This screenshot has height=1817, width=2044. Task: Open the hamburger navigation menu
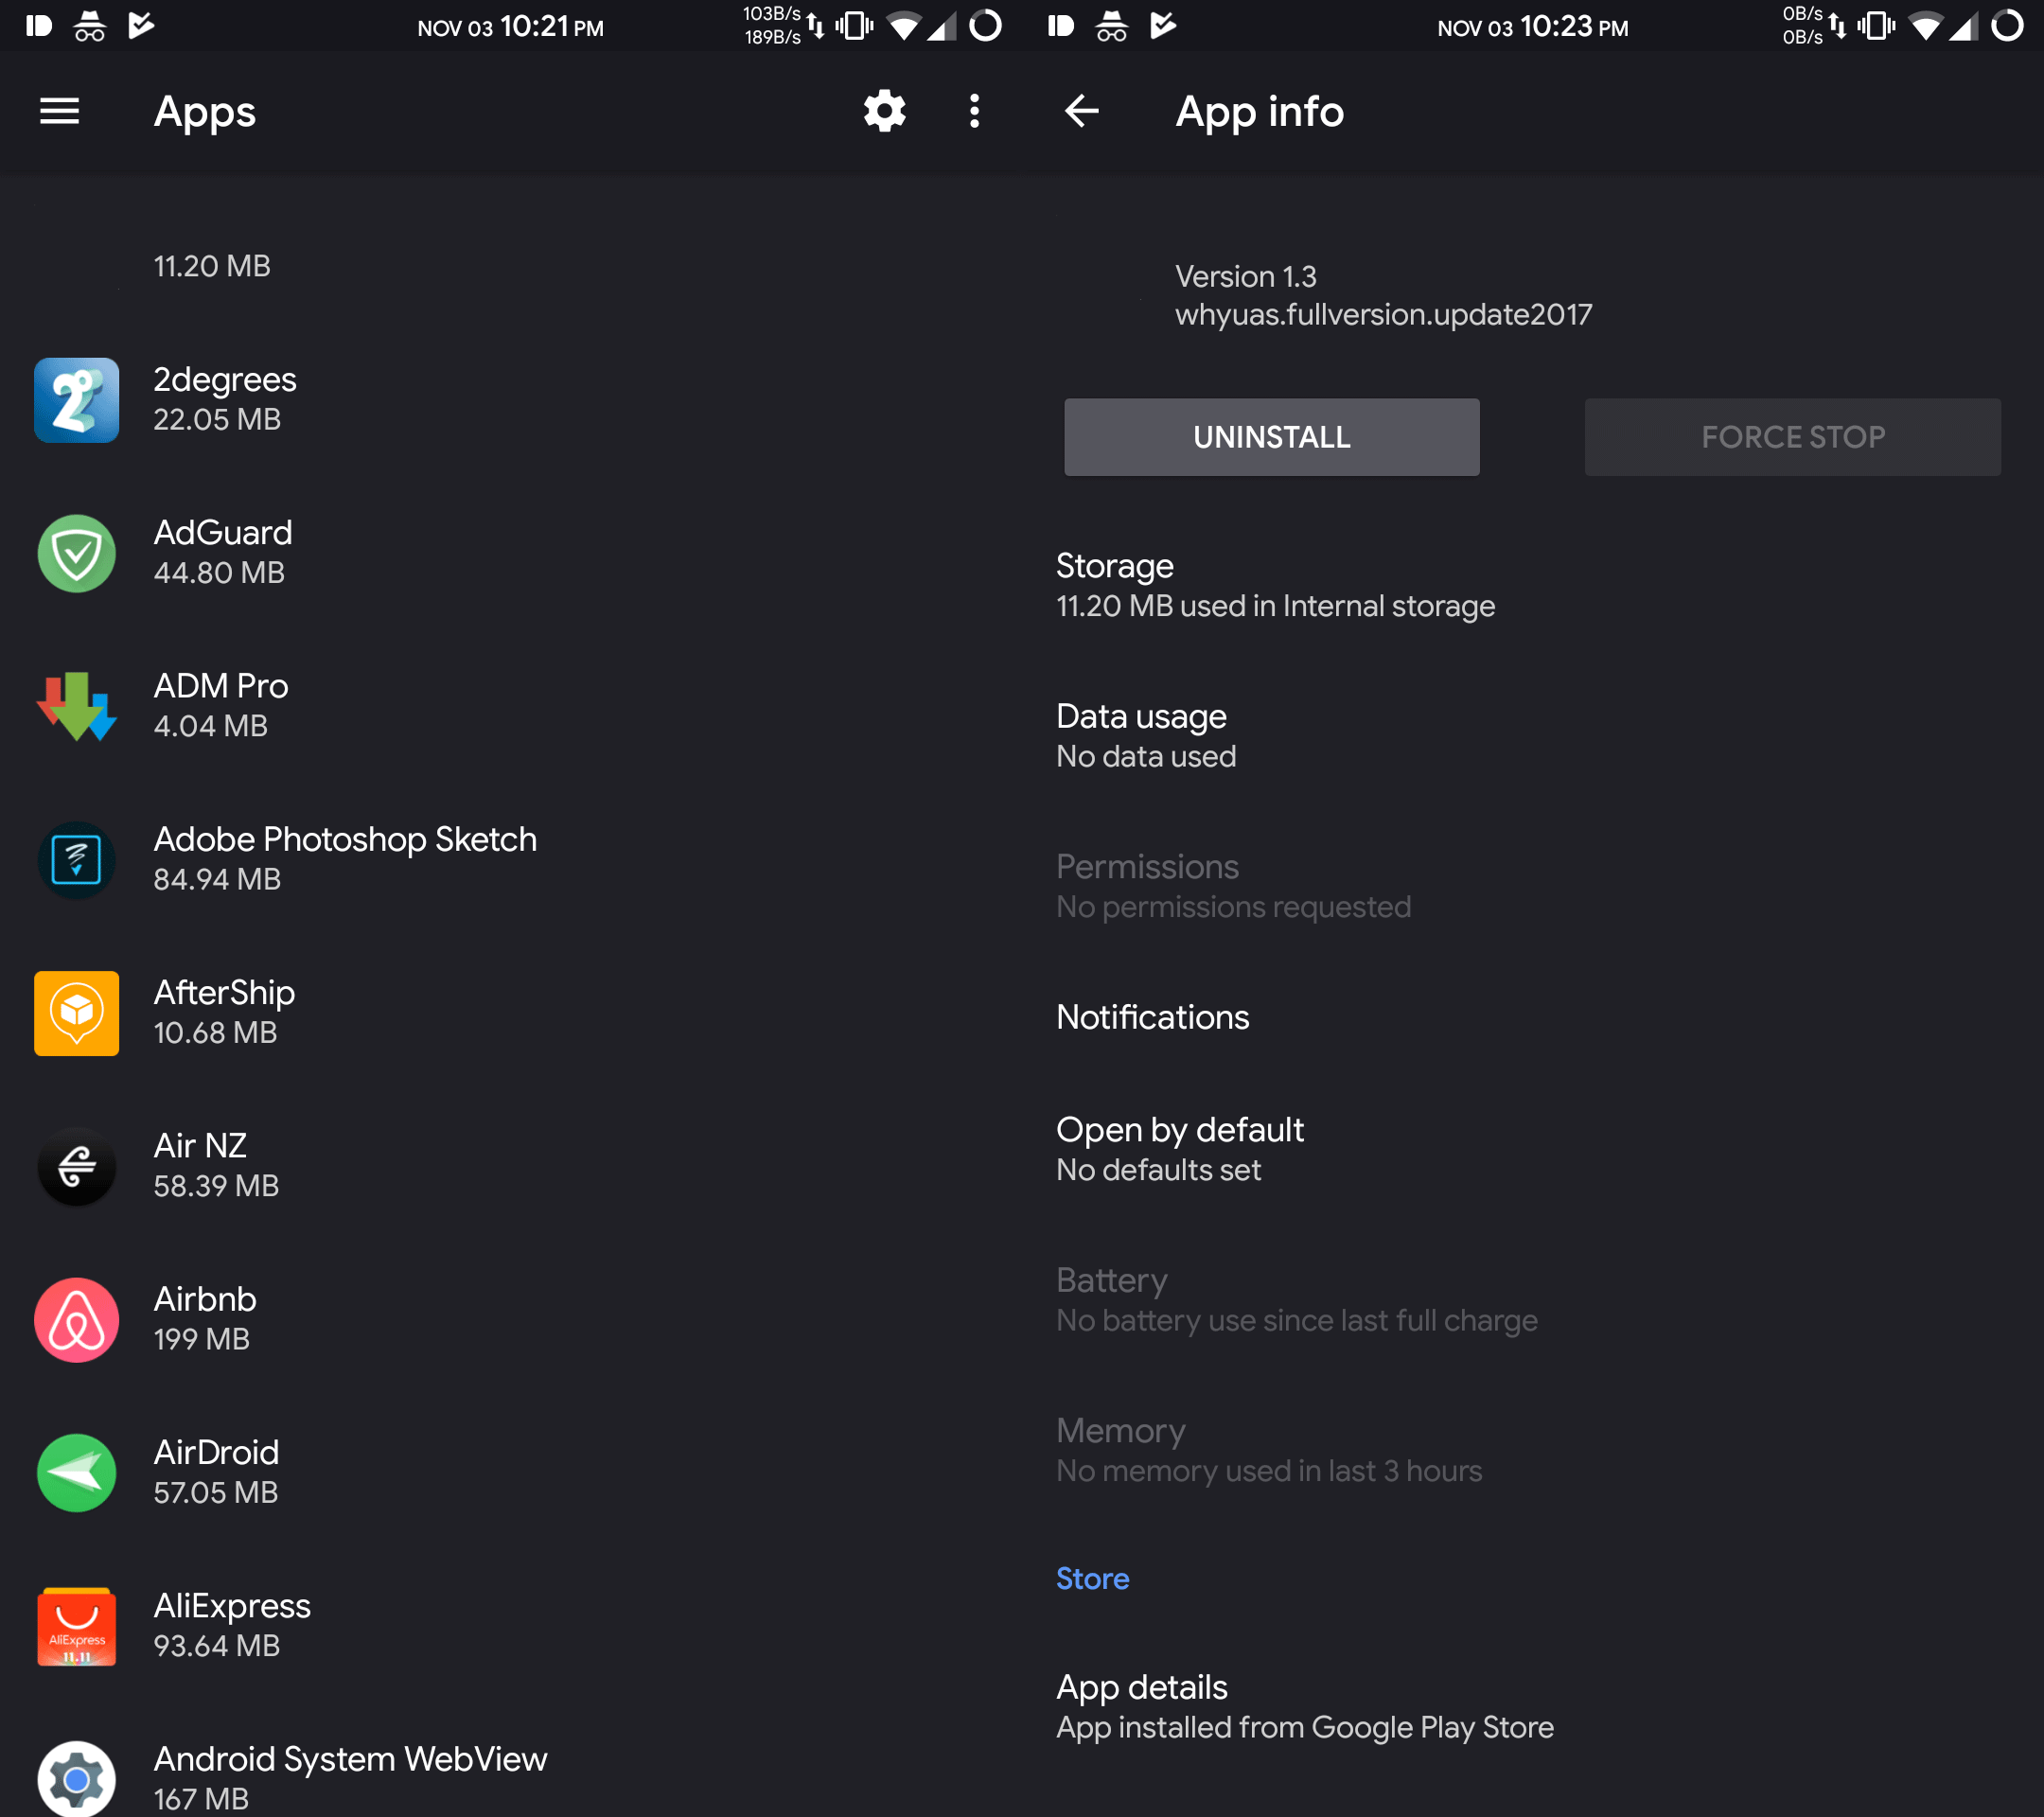59,111
